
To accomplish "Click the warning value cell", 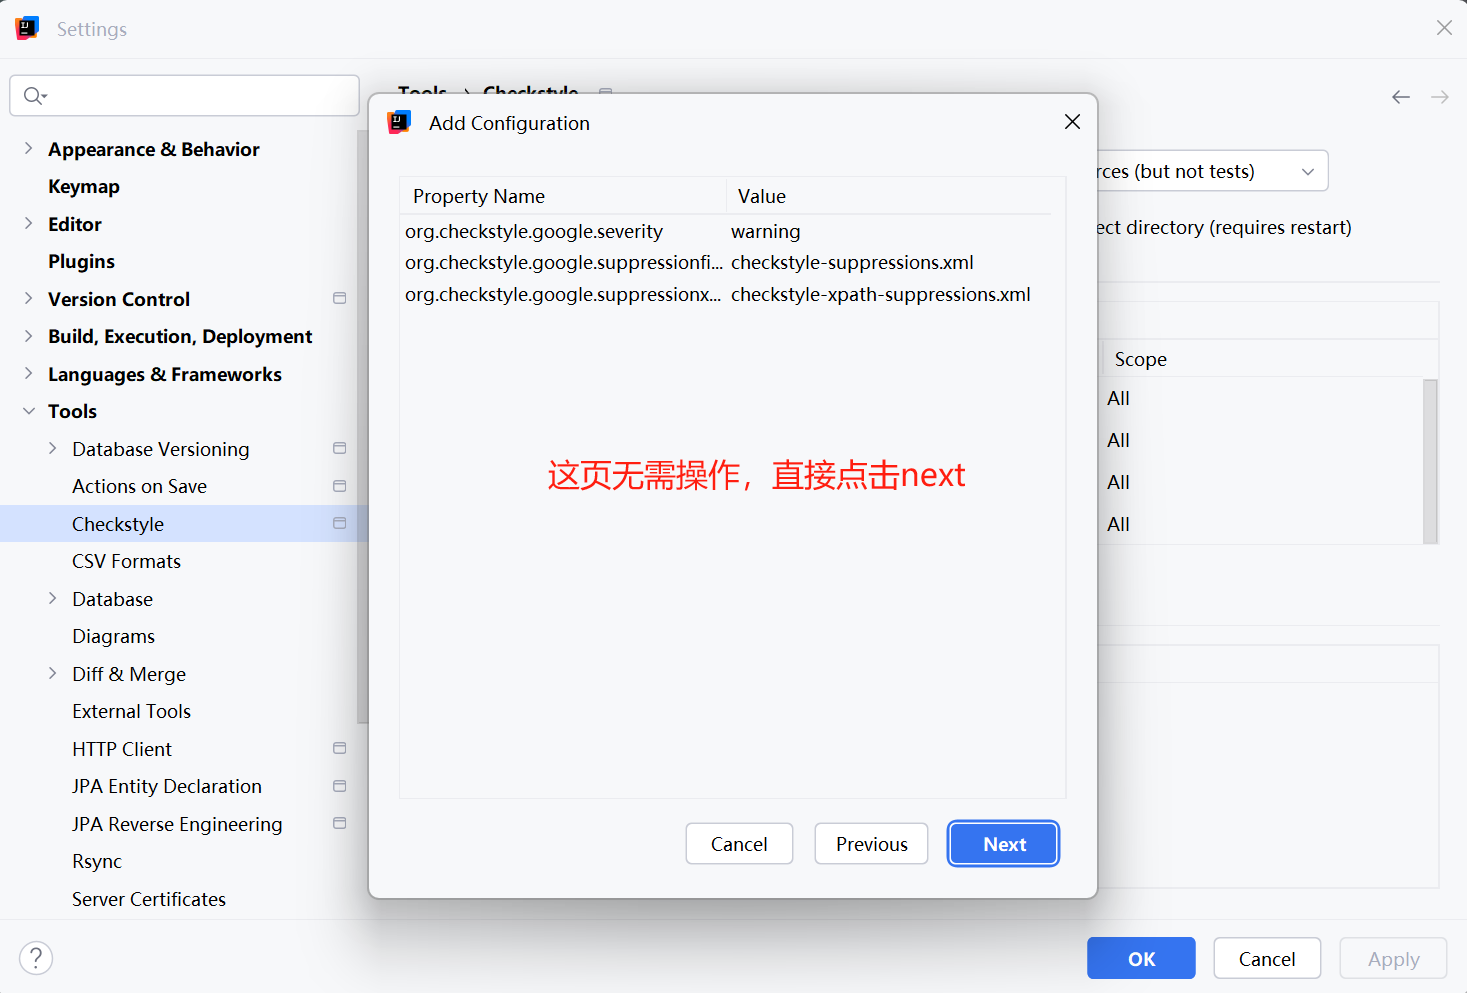I will [766, 231].
